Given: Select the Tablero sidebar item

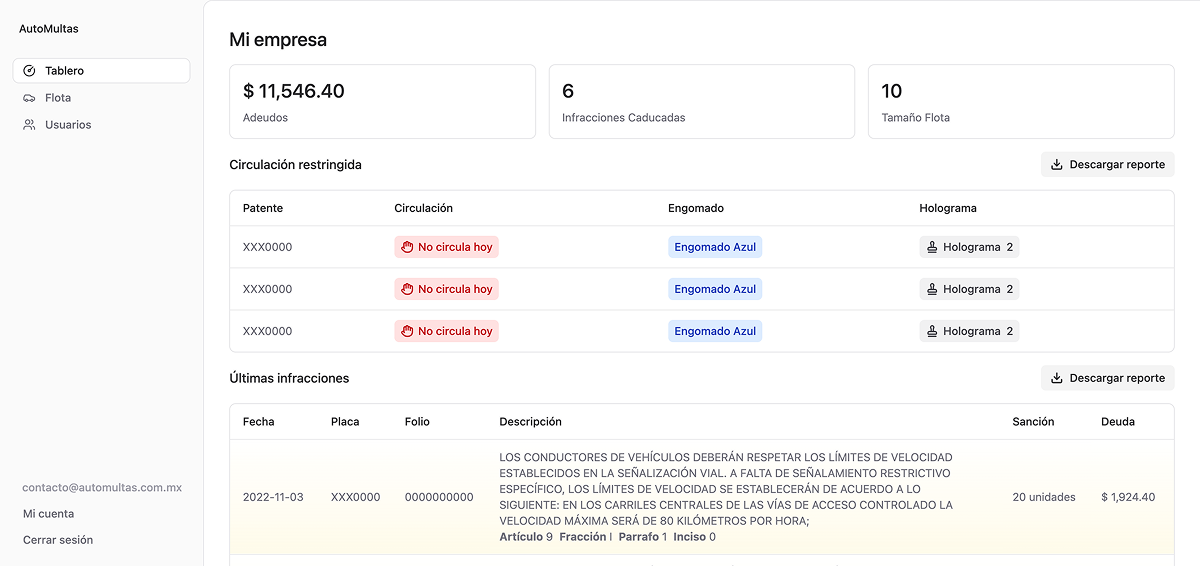Looking at the screenshot, I should (64, 71).
